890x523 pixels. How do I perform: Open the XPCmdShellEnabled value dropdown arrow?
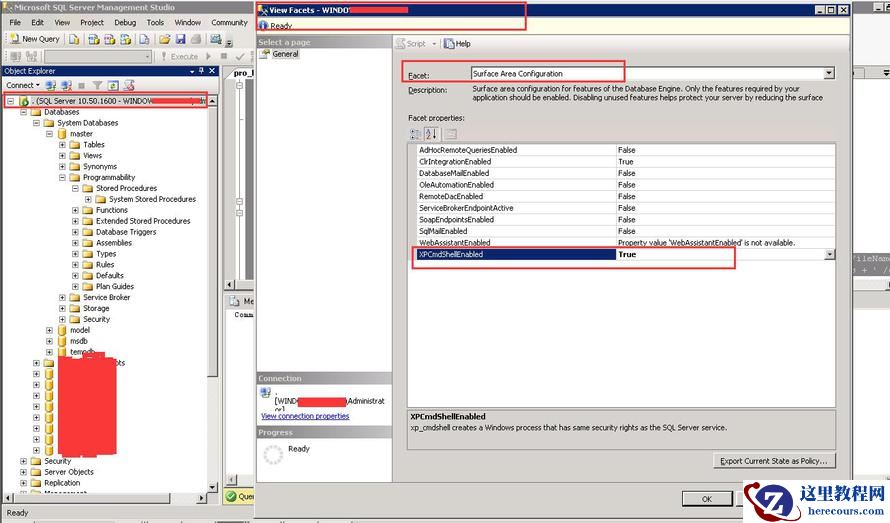coord(830,254)
